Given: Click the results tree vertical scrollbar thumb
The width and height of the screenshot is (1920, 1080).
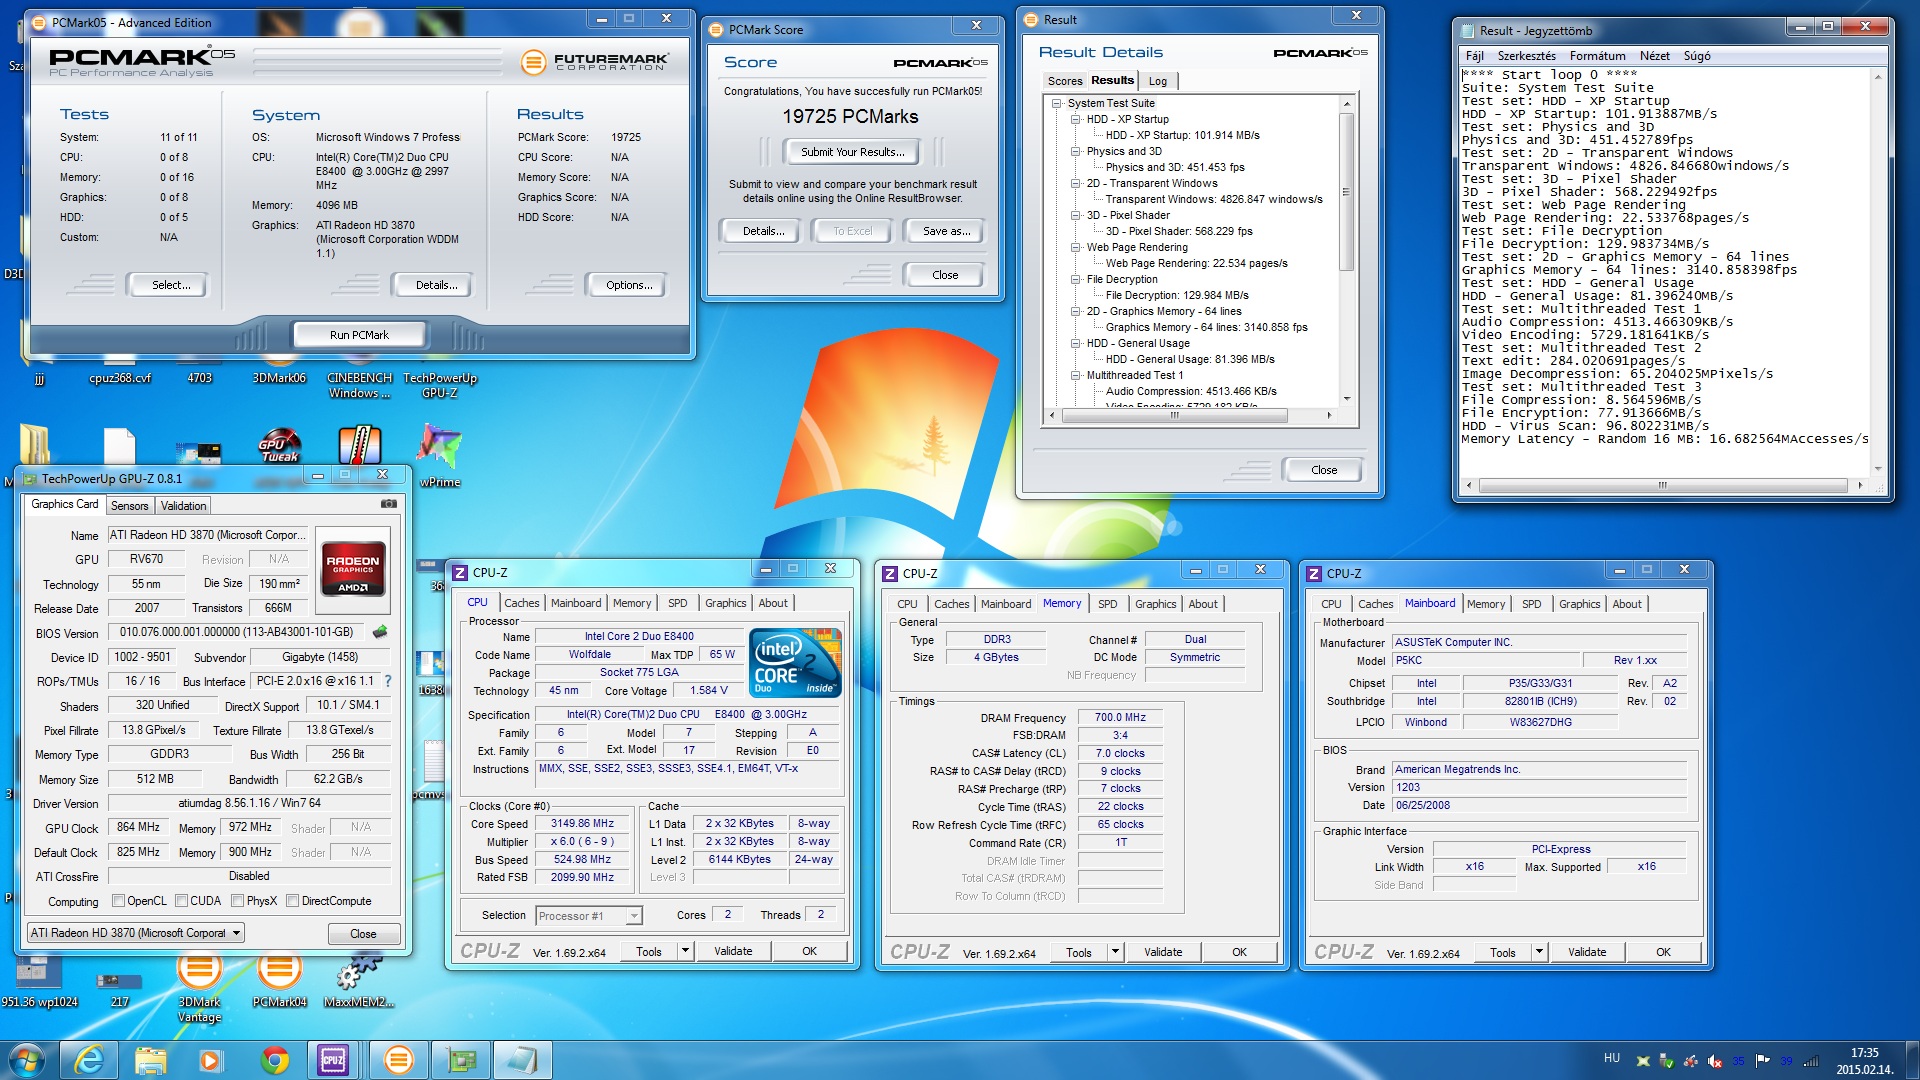Looking at the screenshot, I should 1347,192.
